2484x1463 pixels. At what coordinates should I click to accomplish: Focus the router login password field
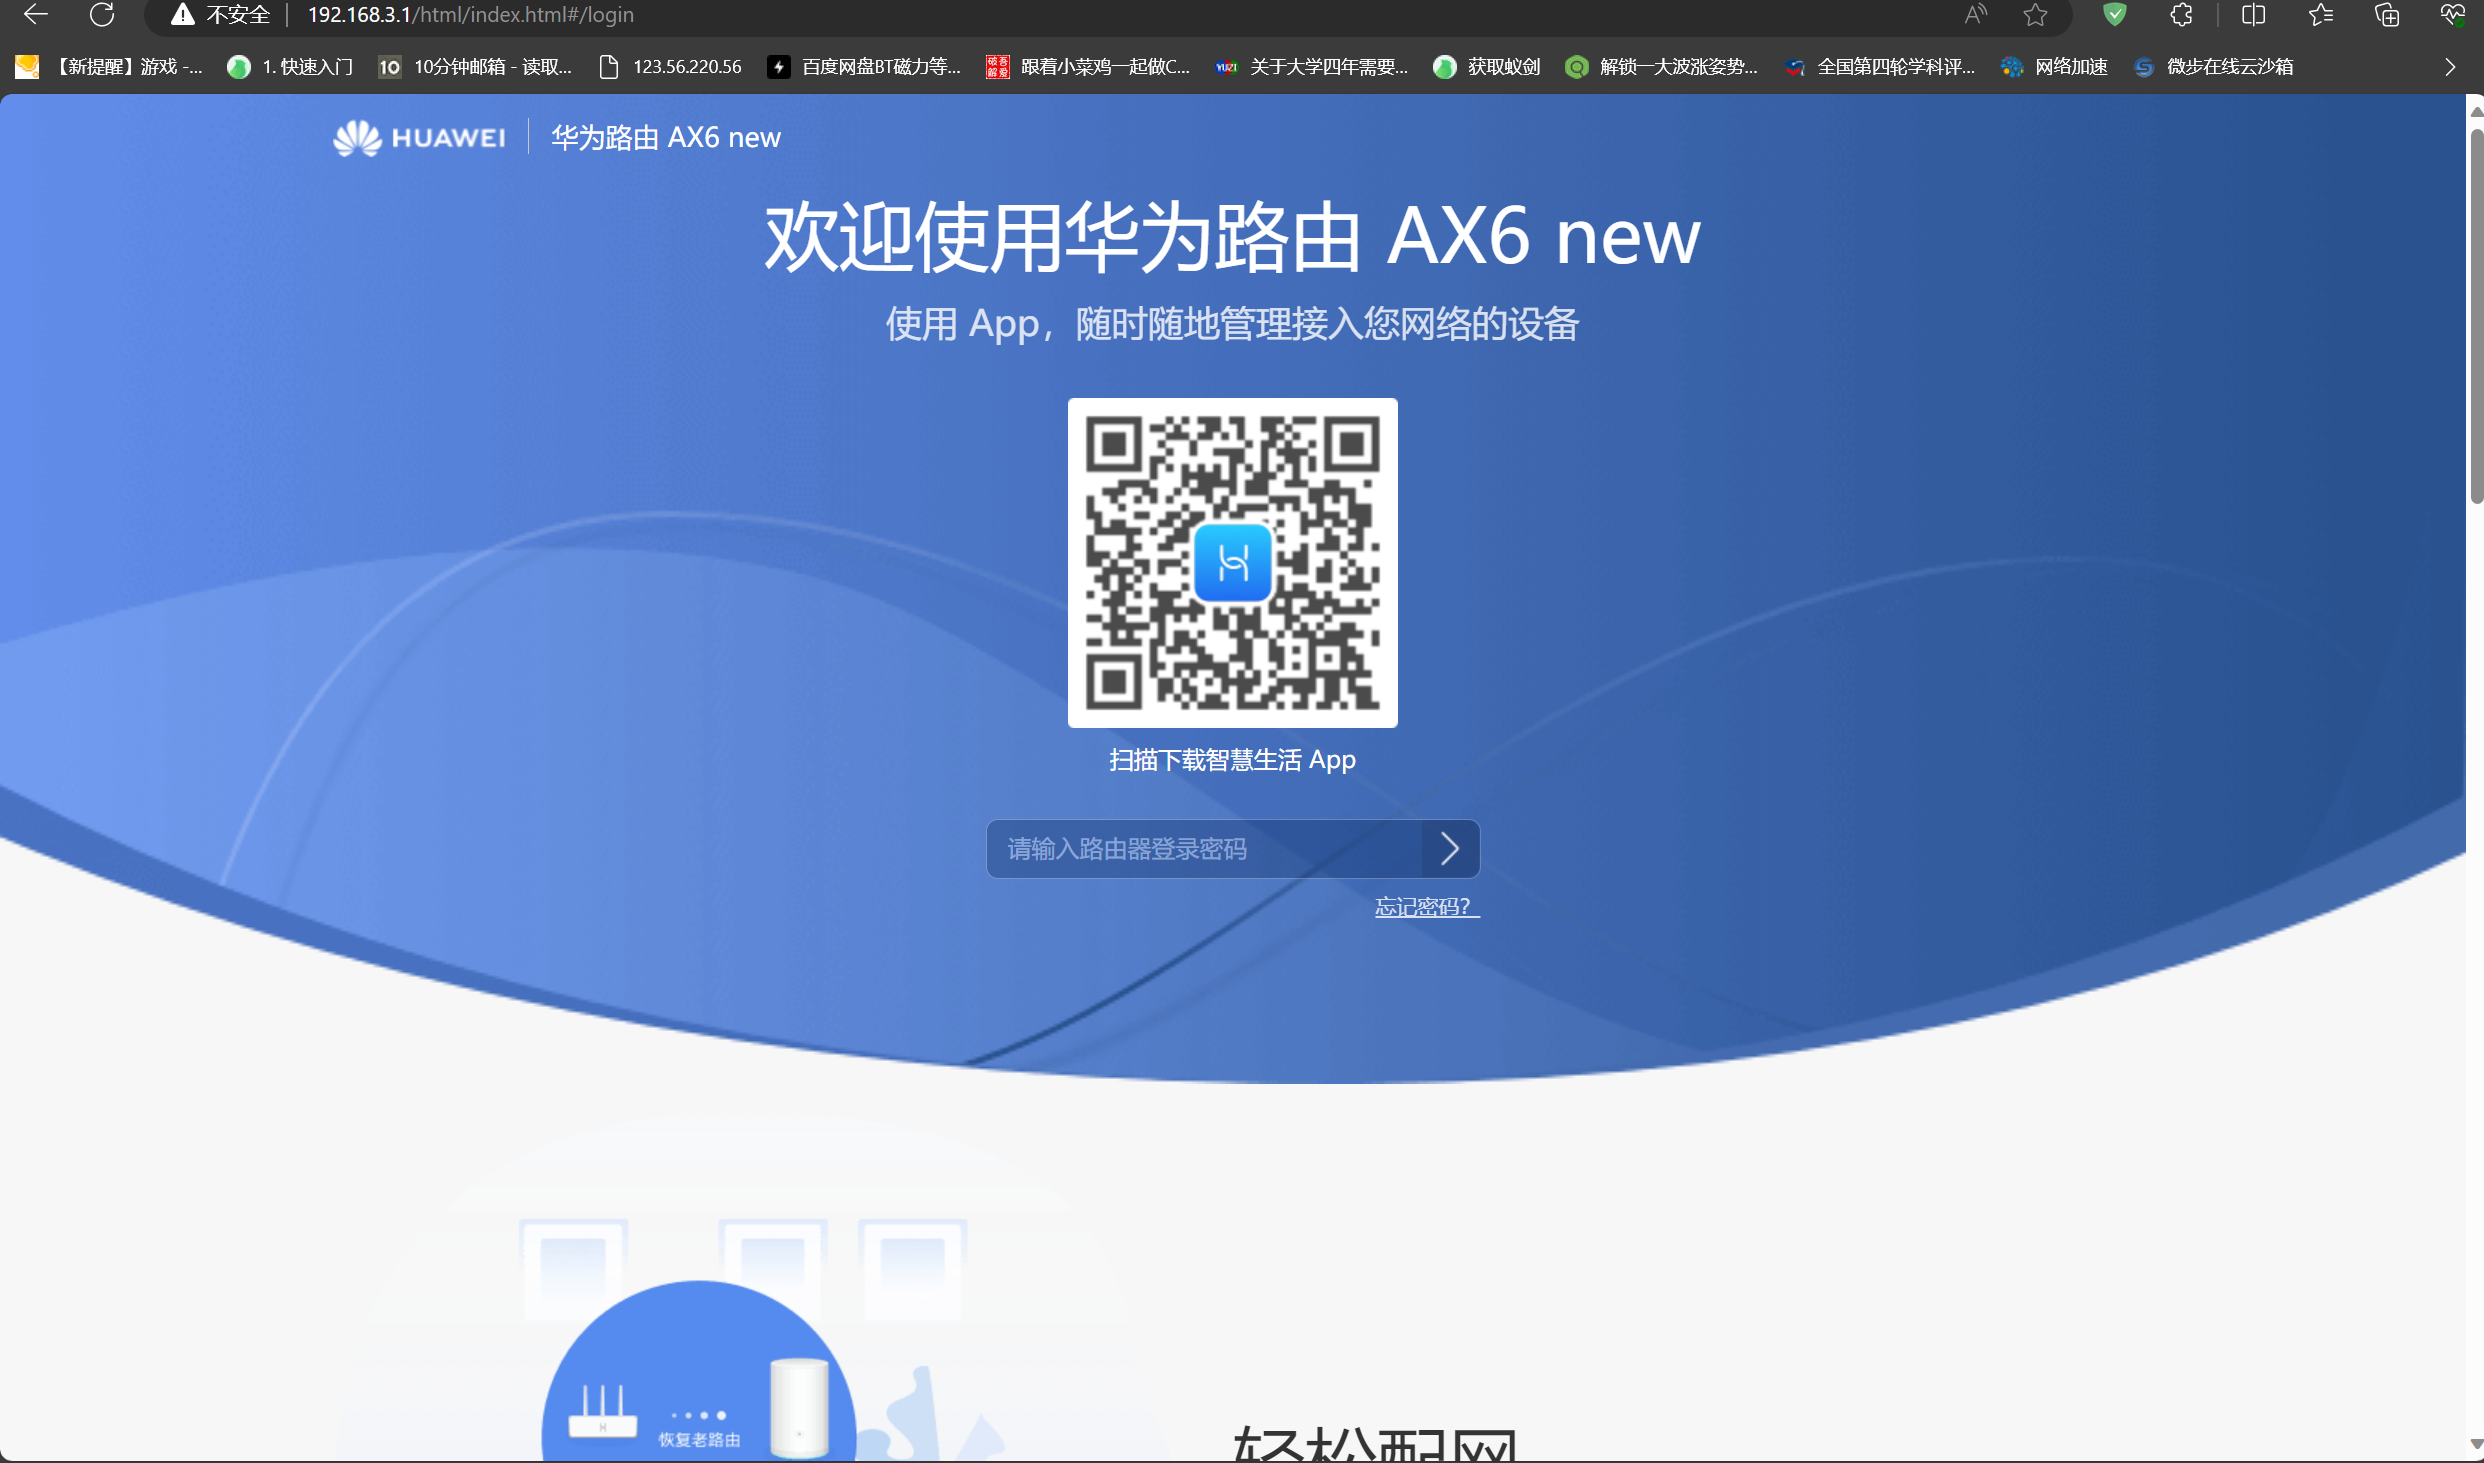1204,849
